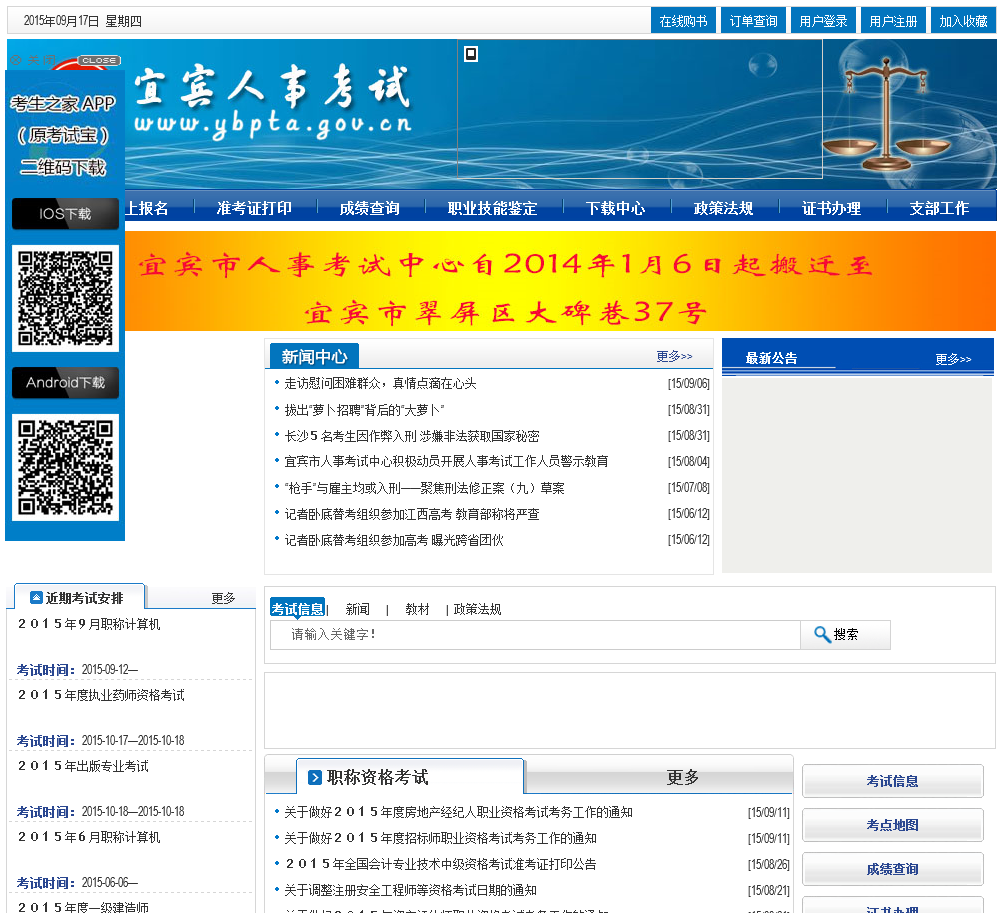
Task: Click the 用户登录 button at top
Action: (823, 21)
